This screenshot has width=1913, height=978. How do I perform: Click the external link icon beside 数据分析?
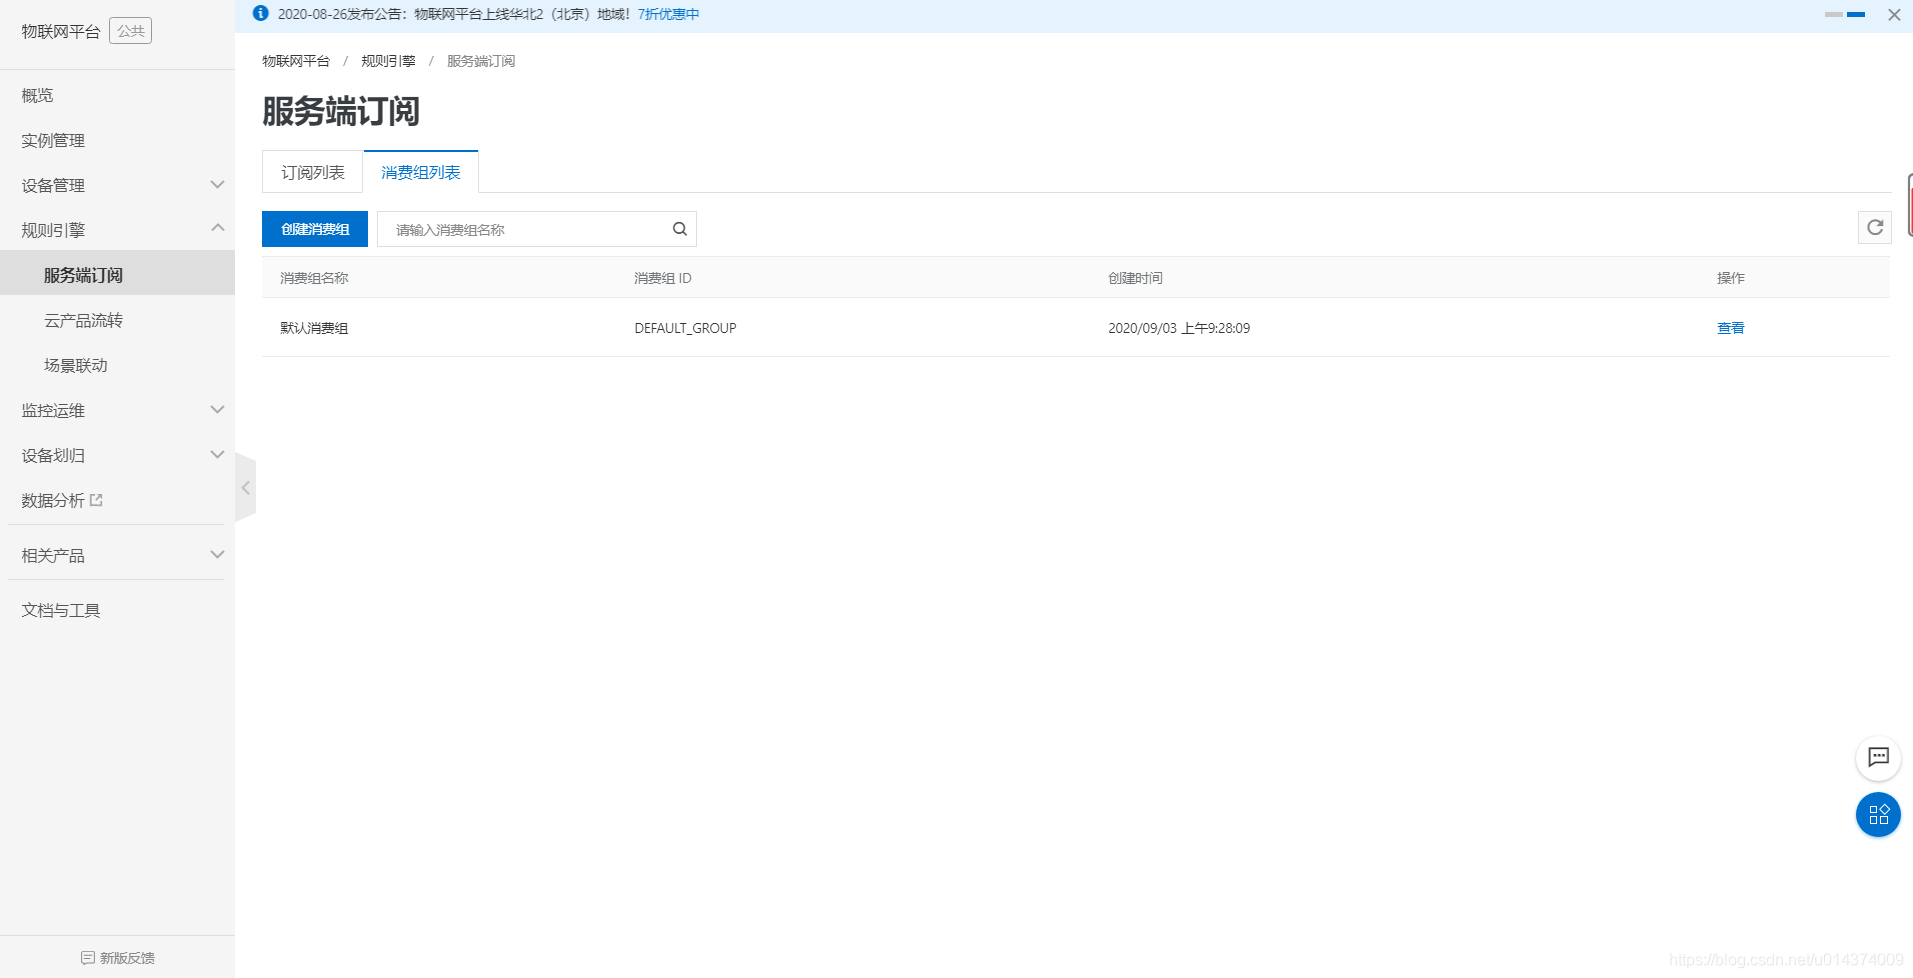97,500
